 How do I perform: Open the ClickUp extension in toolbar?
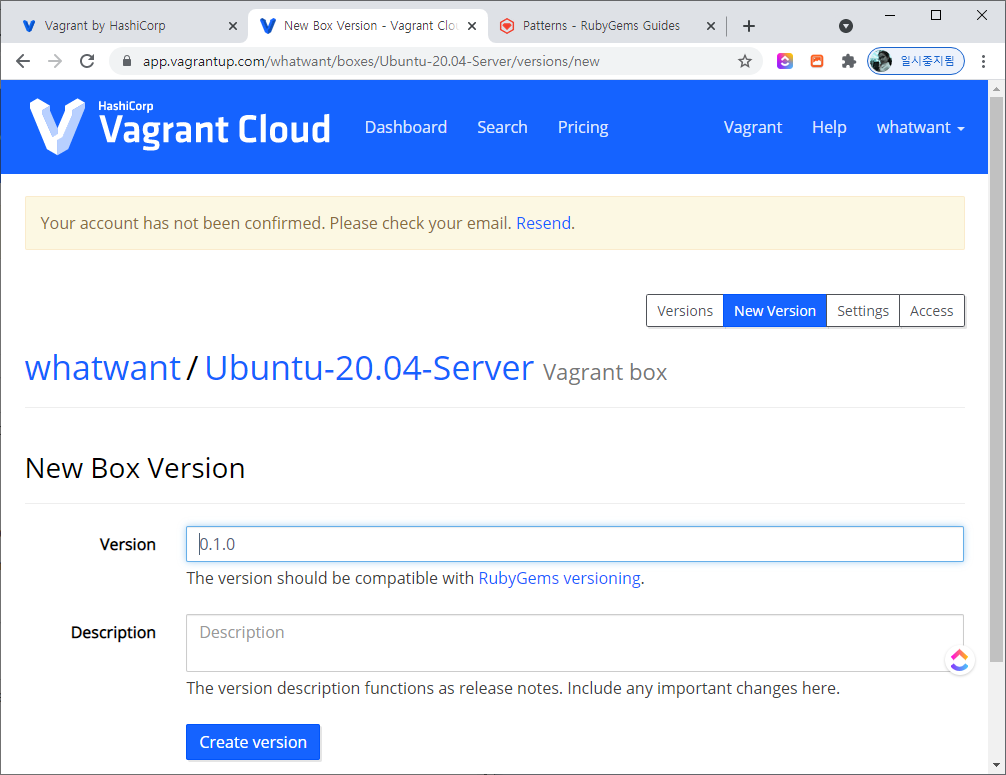pos(785,61)
